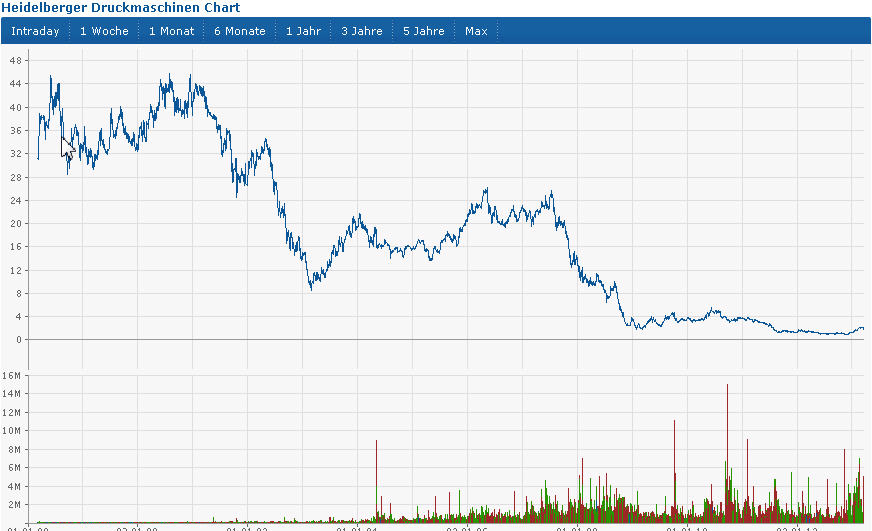Open the 3 Jahre chart view
Screen dimensions: 872x531
[361, 31]
